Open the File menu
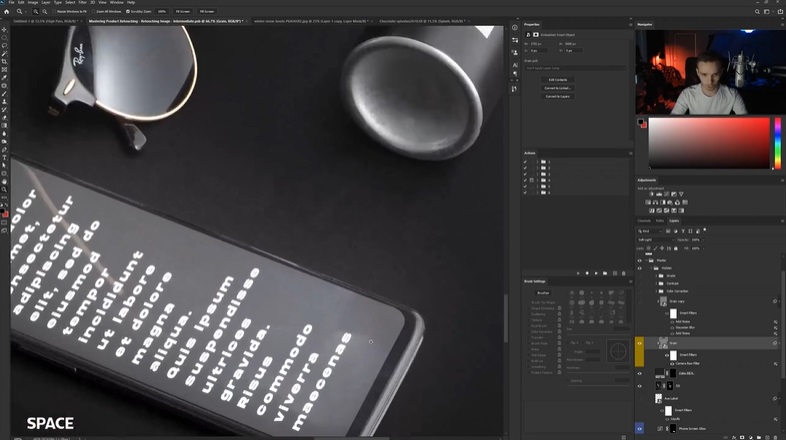The width and height of the screenshot is (786, 440). coord(11,3)
